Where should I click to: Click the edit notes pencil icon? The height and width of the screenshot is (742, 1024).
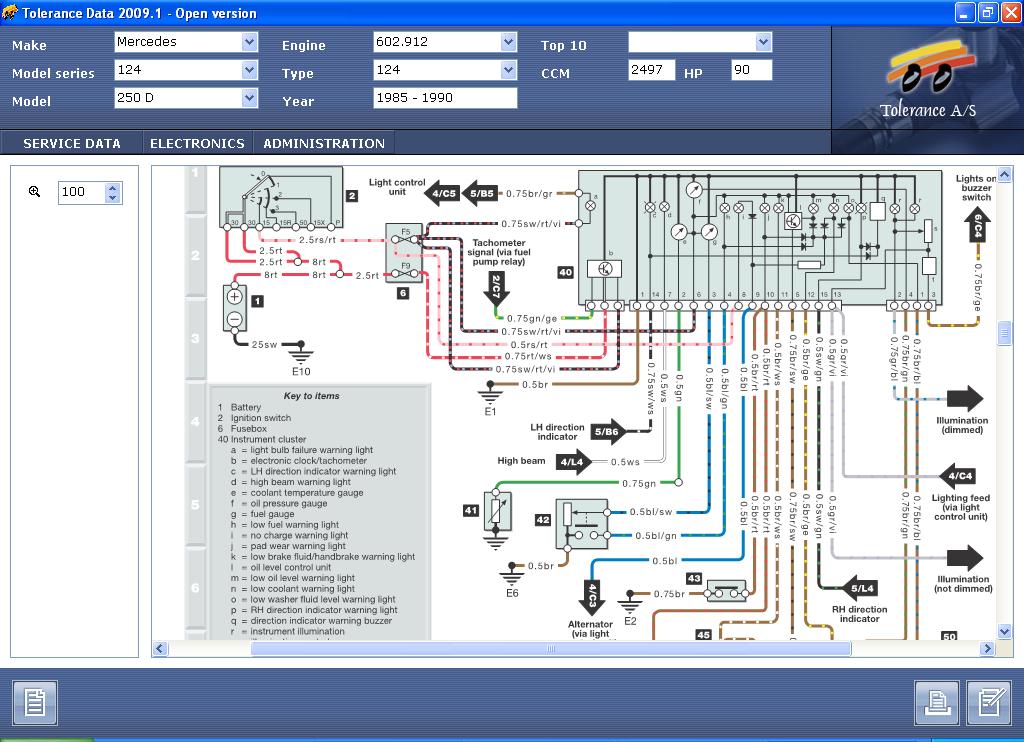pos(989,703)
